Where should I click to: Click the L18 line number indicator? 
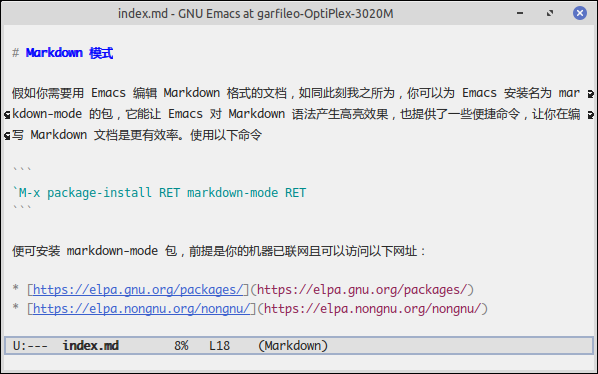pos(219,346)
